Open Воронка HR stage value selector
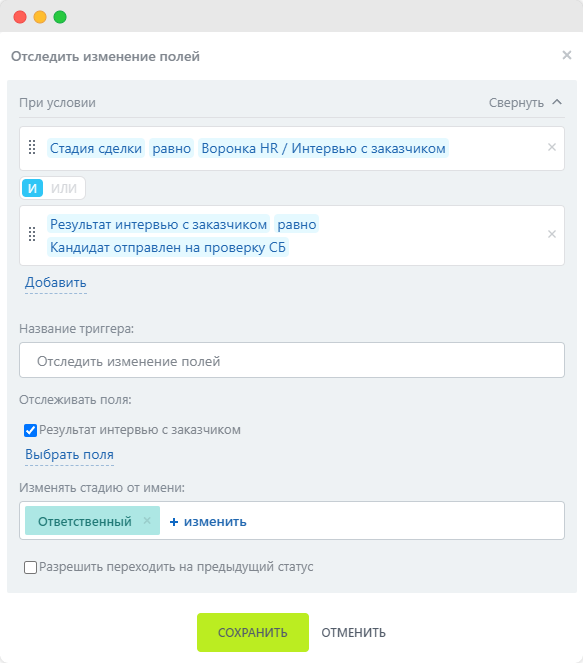The height and width of the screenshot is (663, 583). pos(323,148)
